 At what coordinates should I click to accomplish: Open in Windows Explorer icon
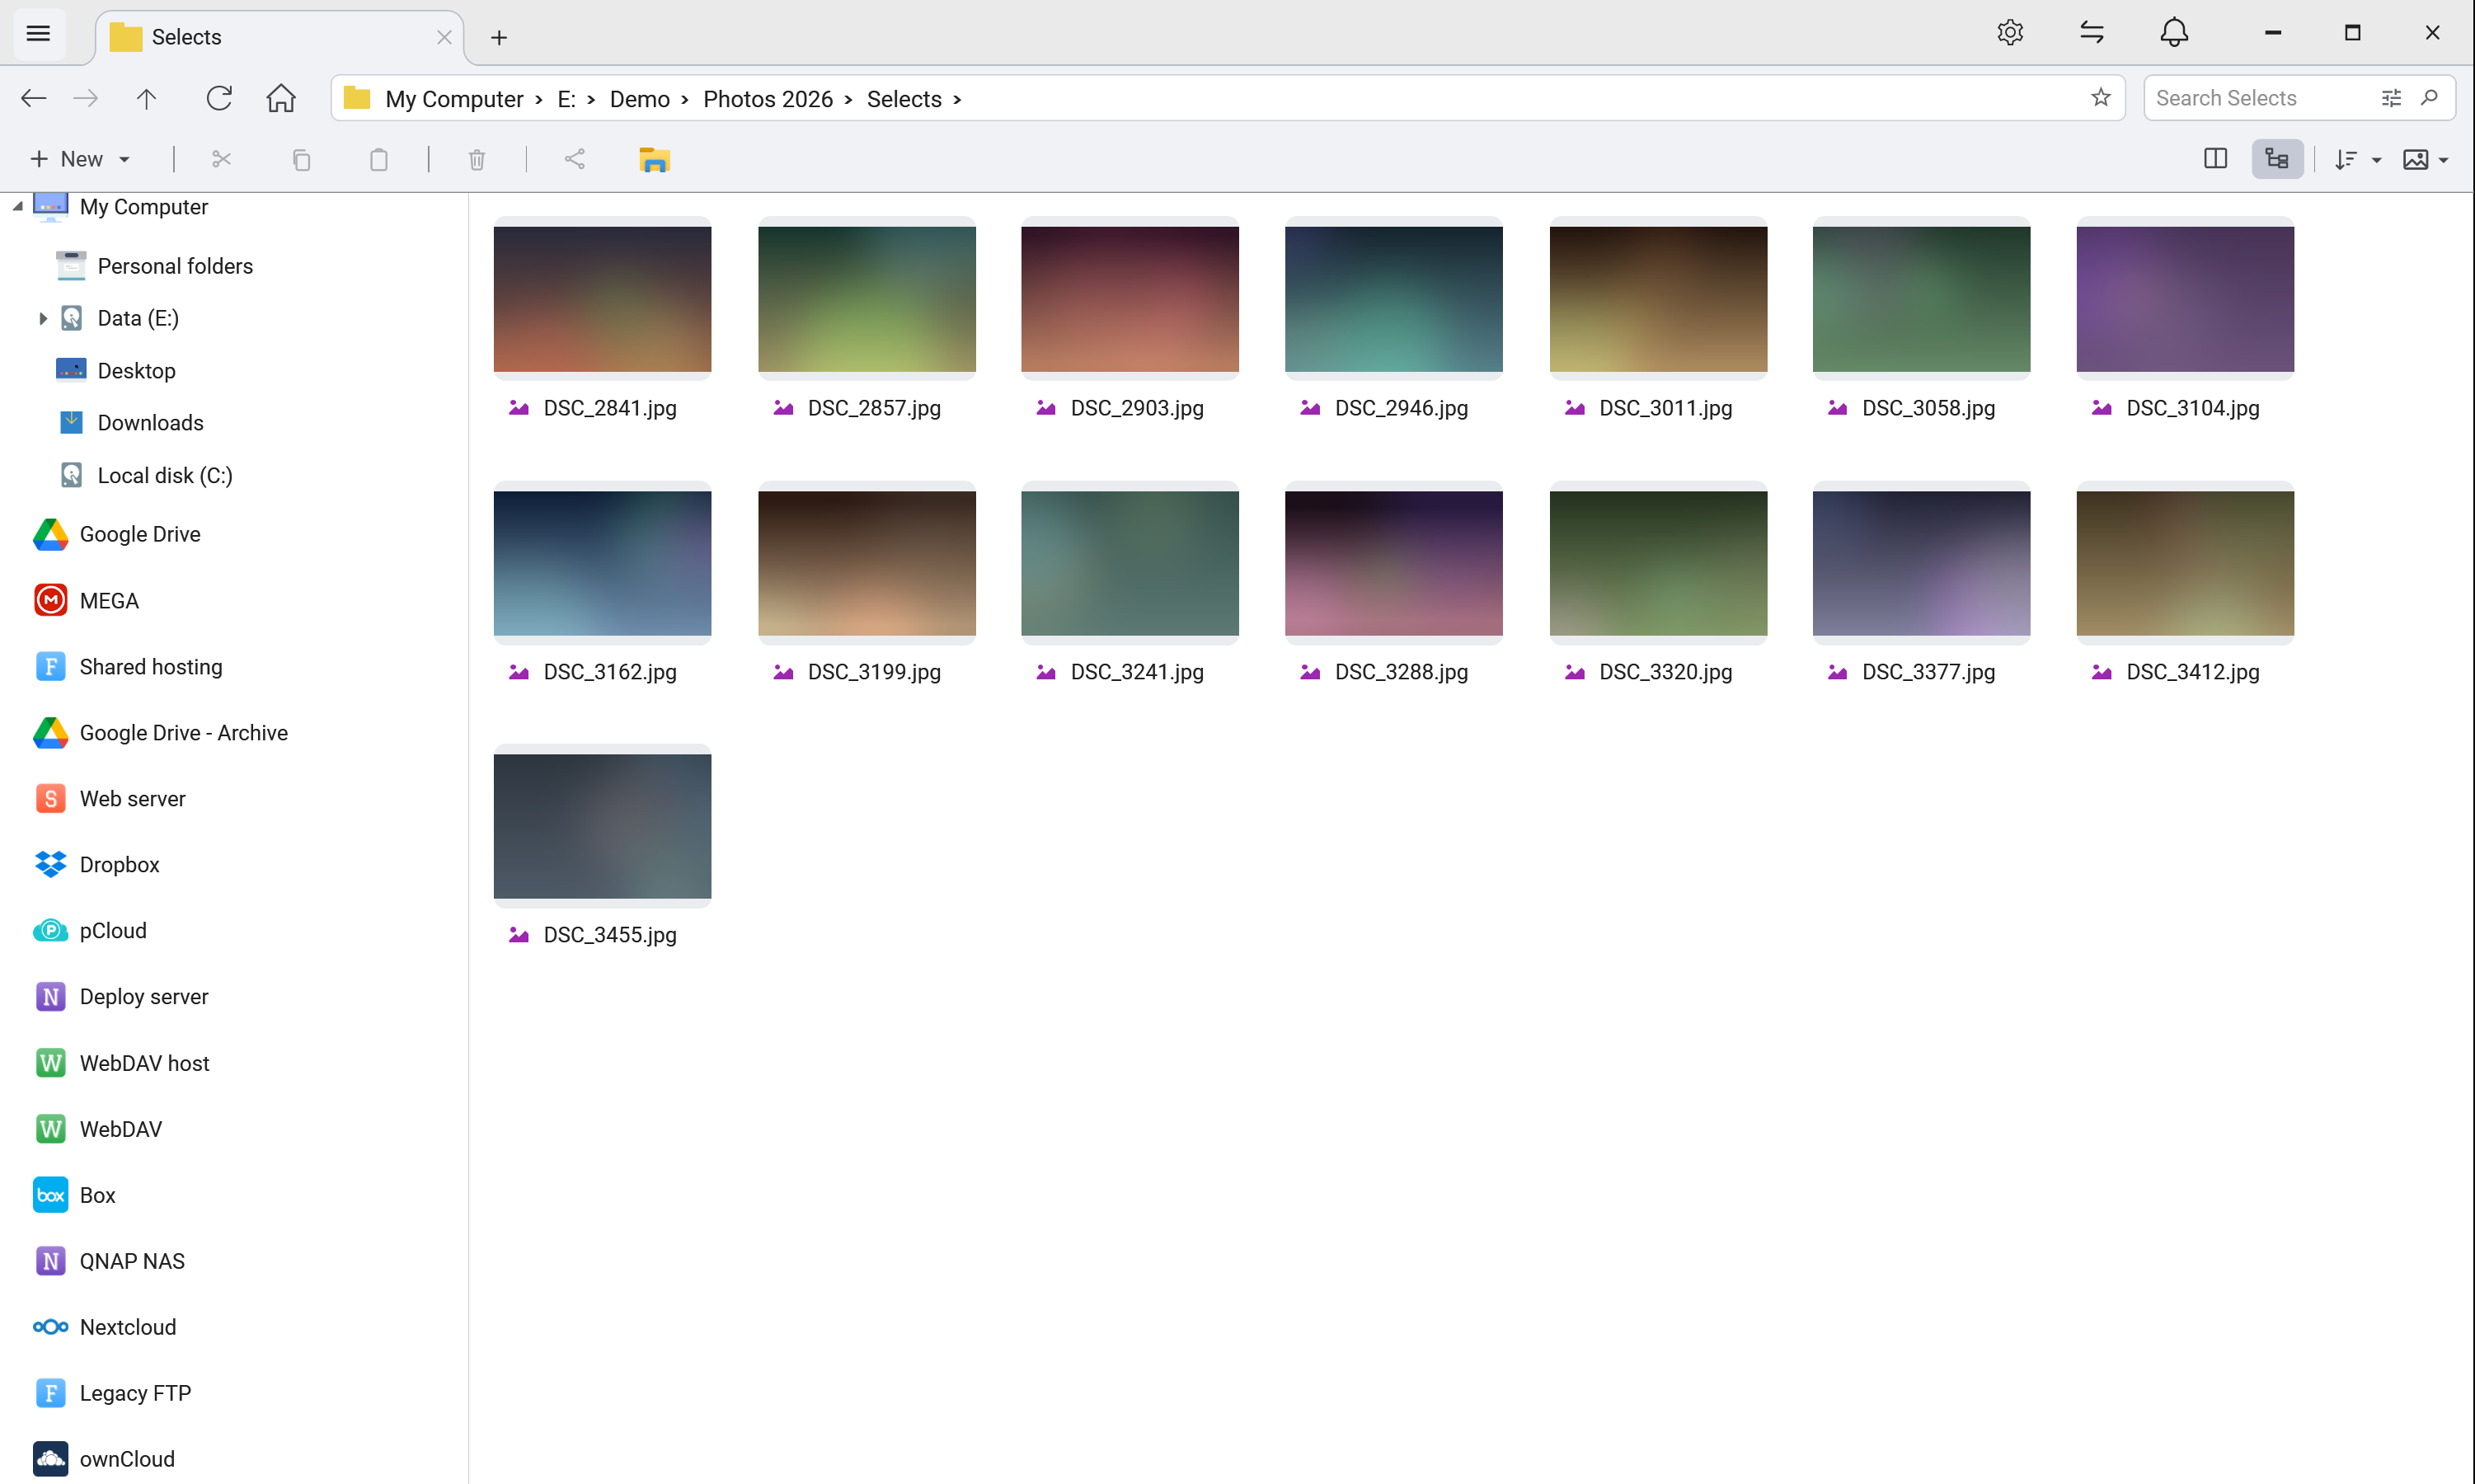(x=654, y=159)
